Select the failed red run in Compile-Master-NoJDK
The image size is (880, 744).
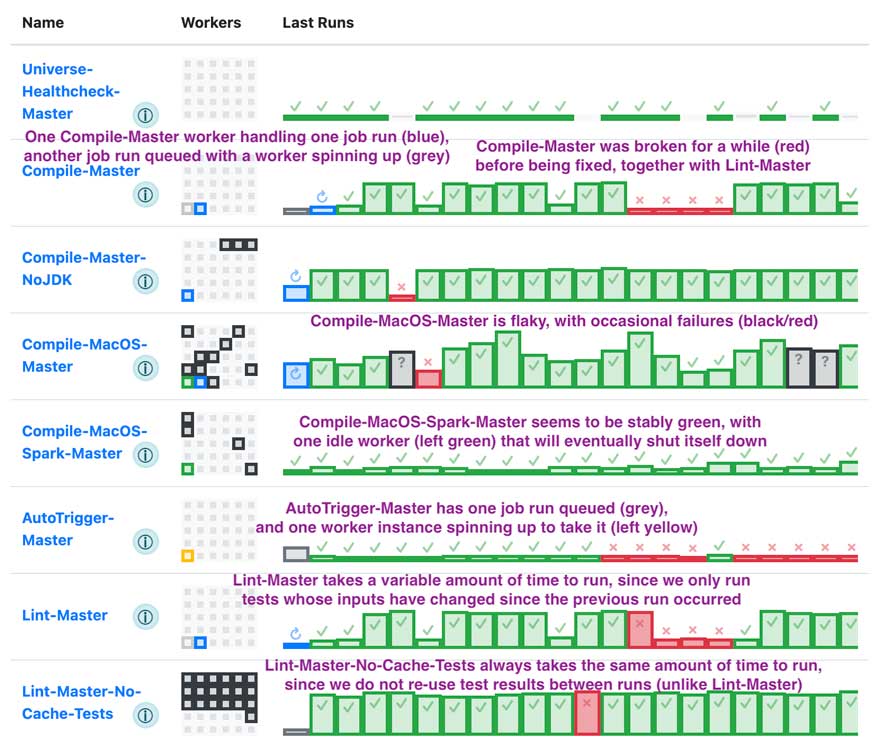tap(402, 296)
